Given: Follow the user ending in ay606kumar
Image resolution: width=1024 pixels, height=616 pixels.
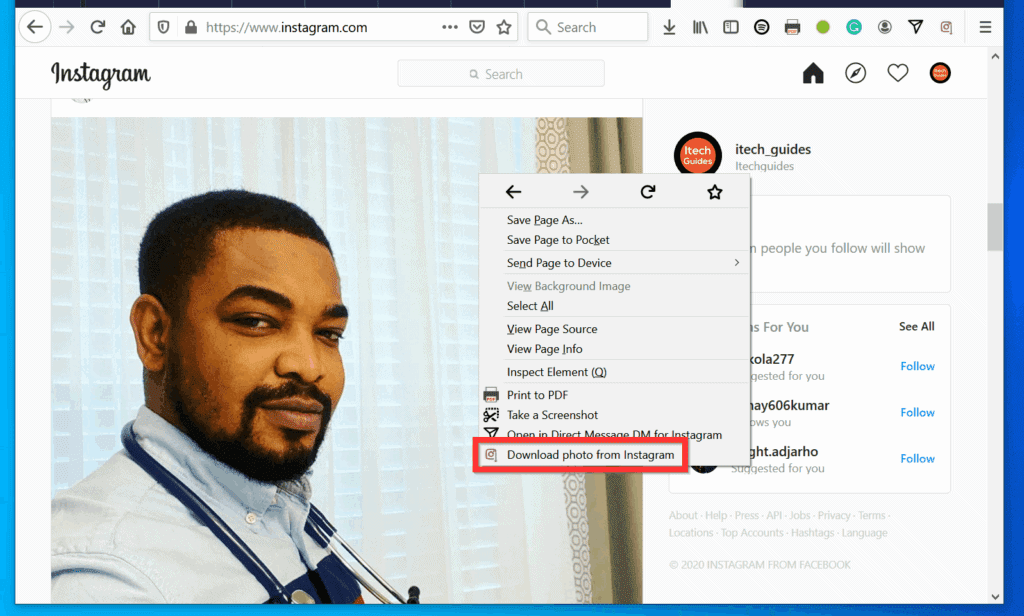Looking at the screenshot, I should (917, 412).
